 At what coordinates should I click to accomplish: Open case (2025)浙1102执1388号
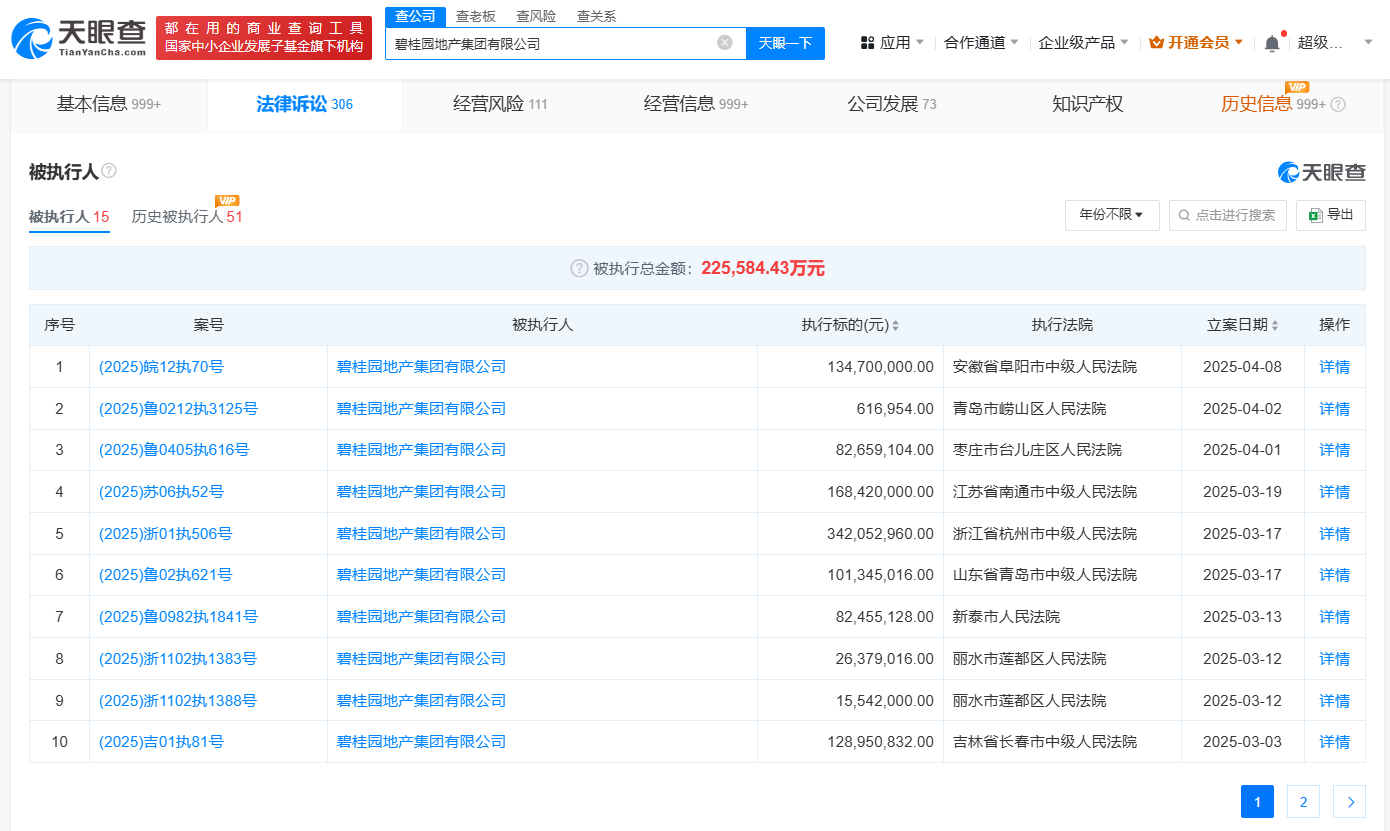coord(178,701)
